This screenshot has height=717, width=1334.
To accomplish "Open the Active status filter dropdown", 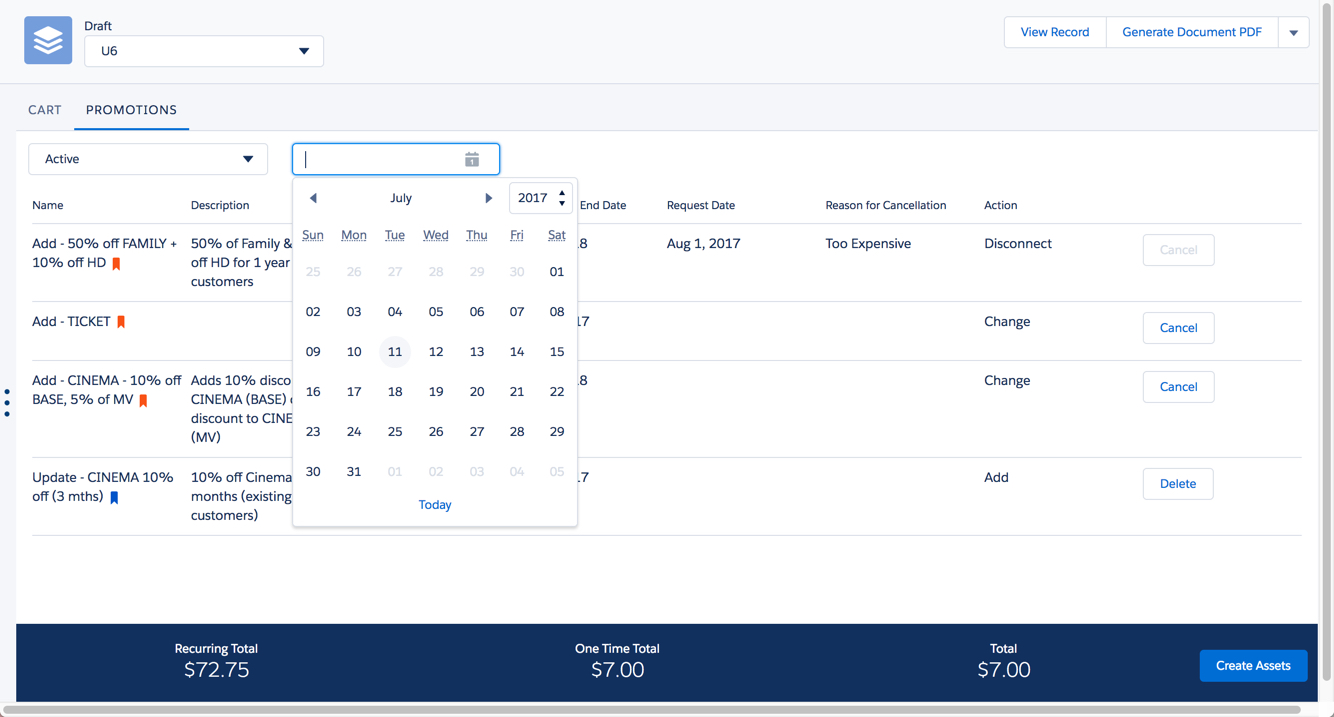I will tap(148, 159).
